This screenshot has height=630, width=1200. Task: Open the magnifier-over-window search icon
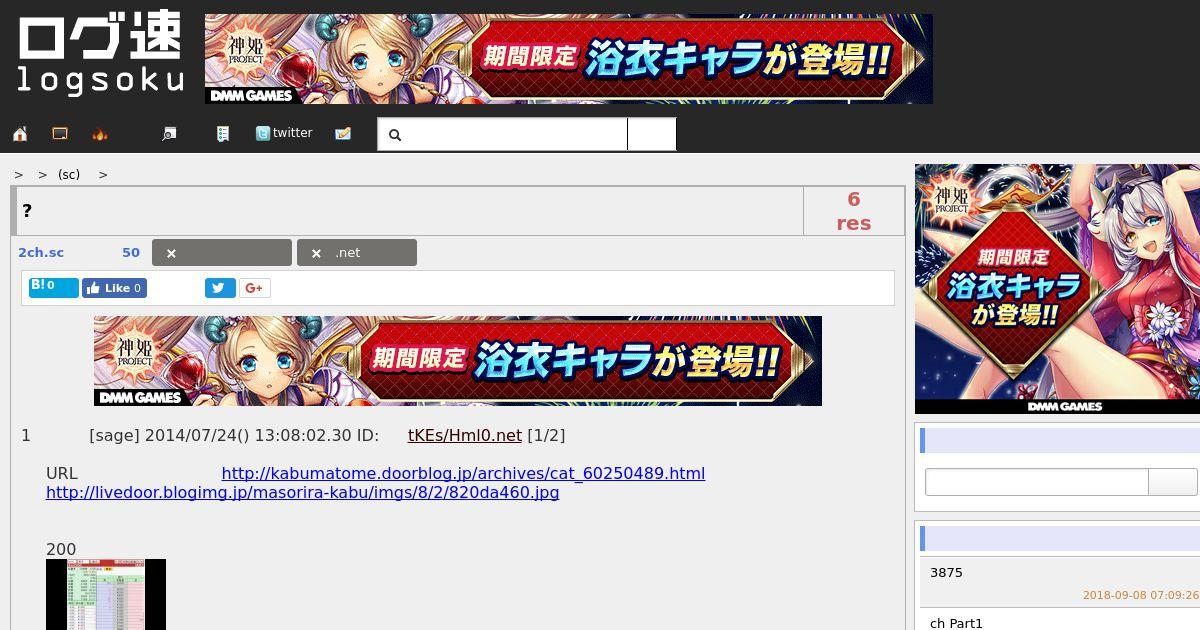pos(169,134)
